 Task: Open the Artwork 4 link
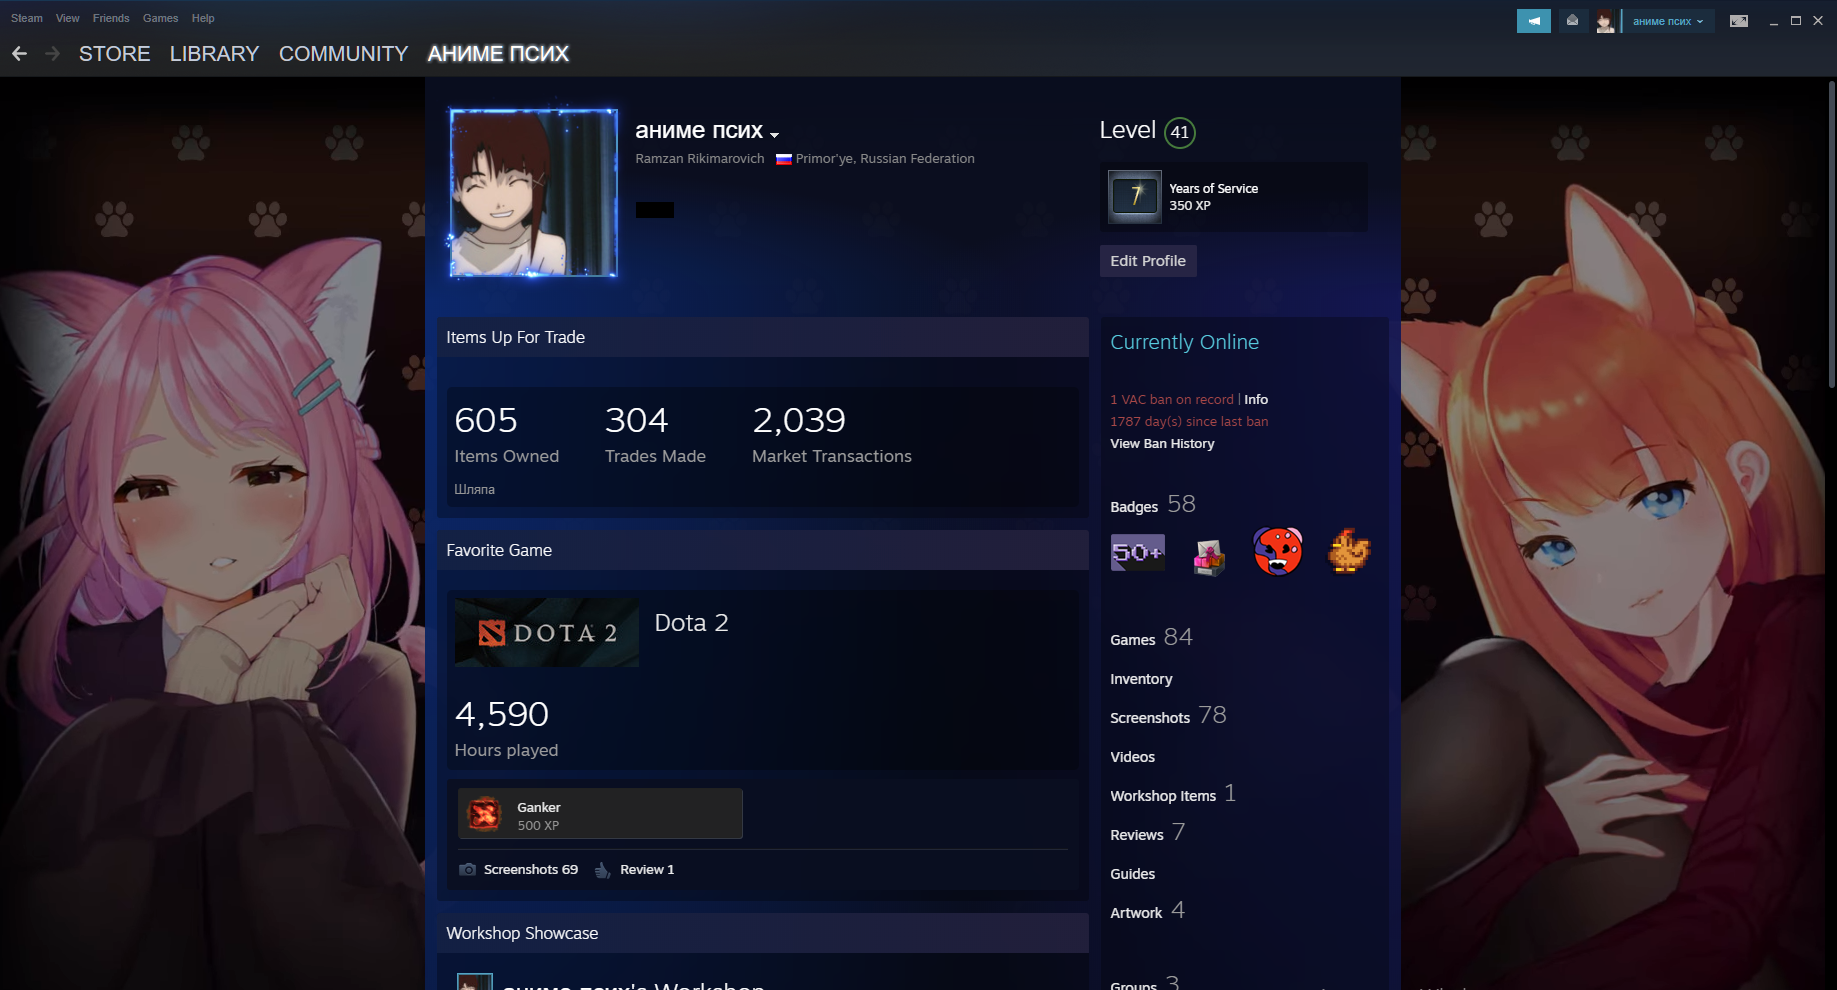[1147, 911]
